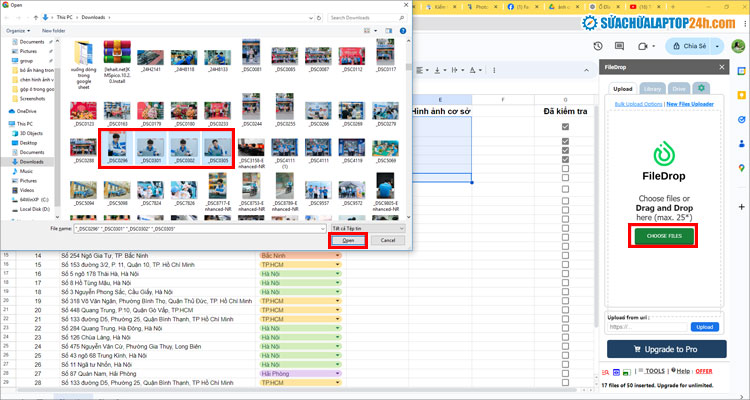The width and height of the screenshot is (750, 400).
Task: Open the file type Tất cả Tệp tin dropdown
Action: coord(368,229)
